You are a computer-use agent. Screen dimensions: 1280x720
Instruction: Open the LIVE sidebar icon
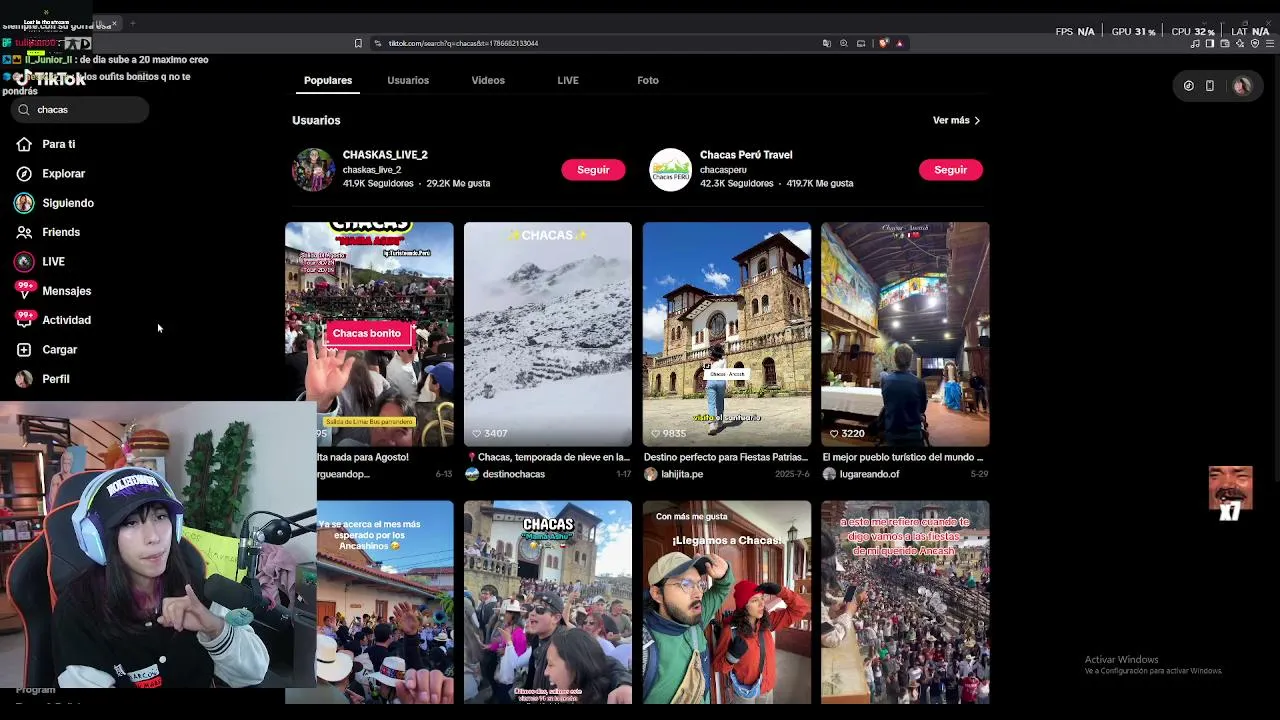[x=24, y=261]
